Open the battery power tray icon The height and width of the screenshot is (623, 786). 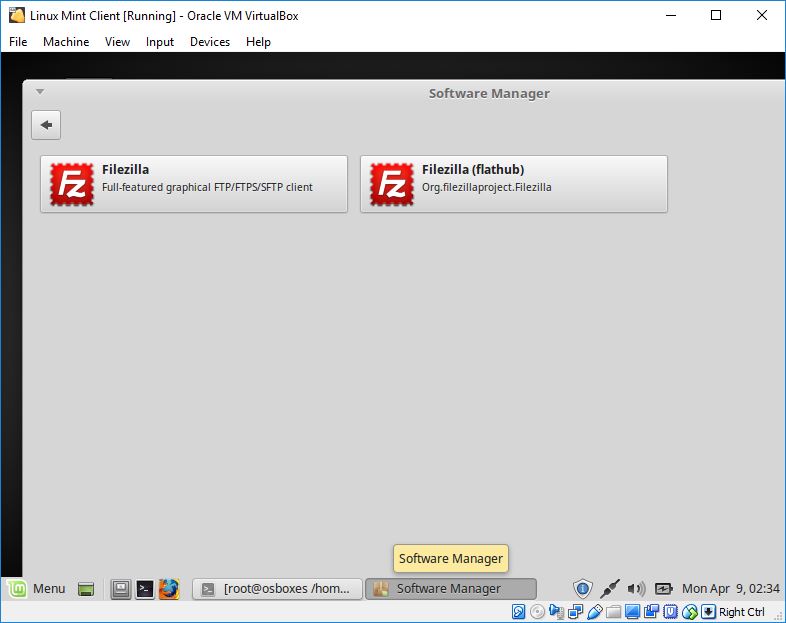point(663,588)
